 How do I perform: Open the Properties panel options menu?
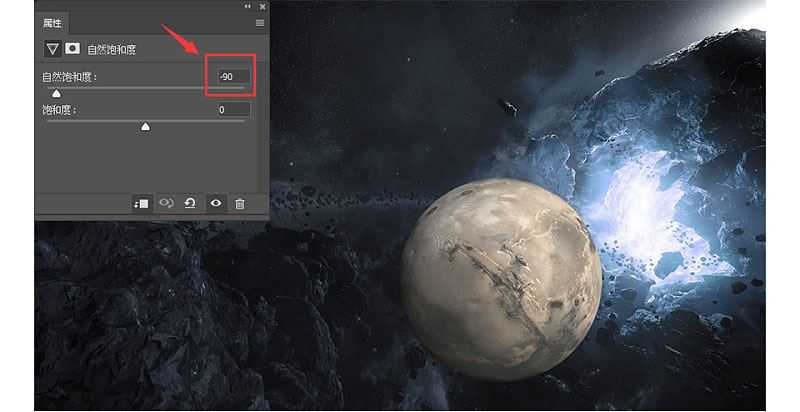click(260, 22)
